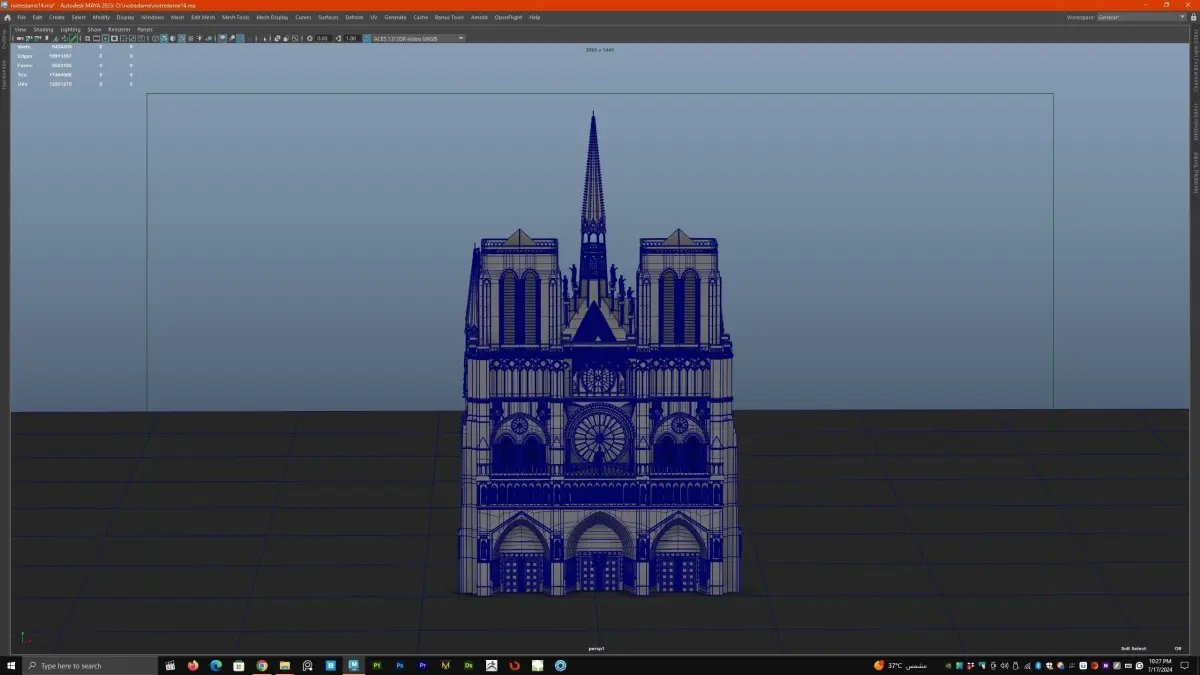Toggle Use All Lights icon
The width and height of the screenshot is (1200, 675).
pos(199,38)
